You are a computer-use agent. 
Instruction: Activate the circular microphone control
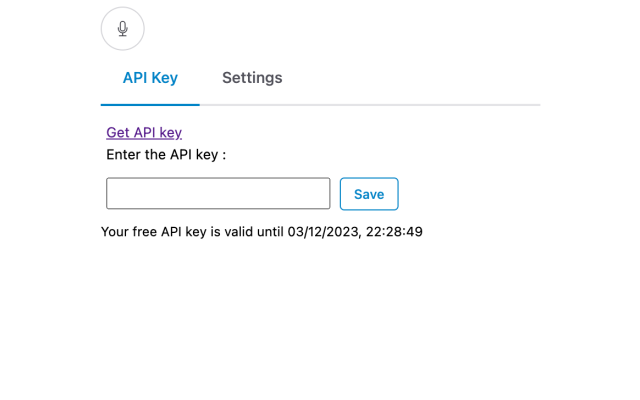point(122,29)
